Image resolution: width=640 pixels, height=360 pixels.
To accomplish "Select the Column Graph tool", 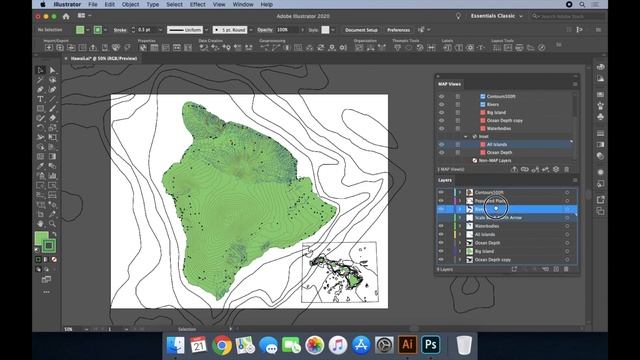I will click(x=52, y=176).
